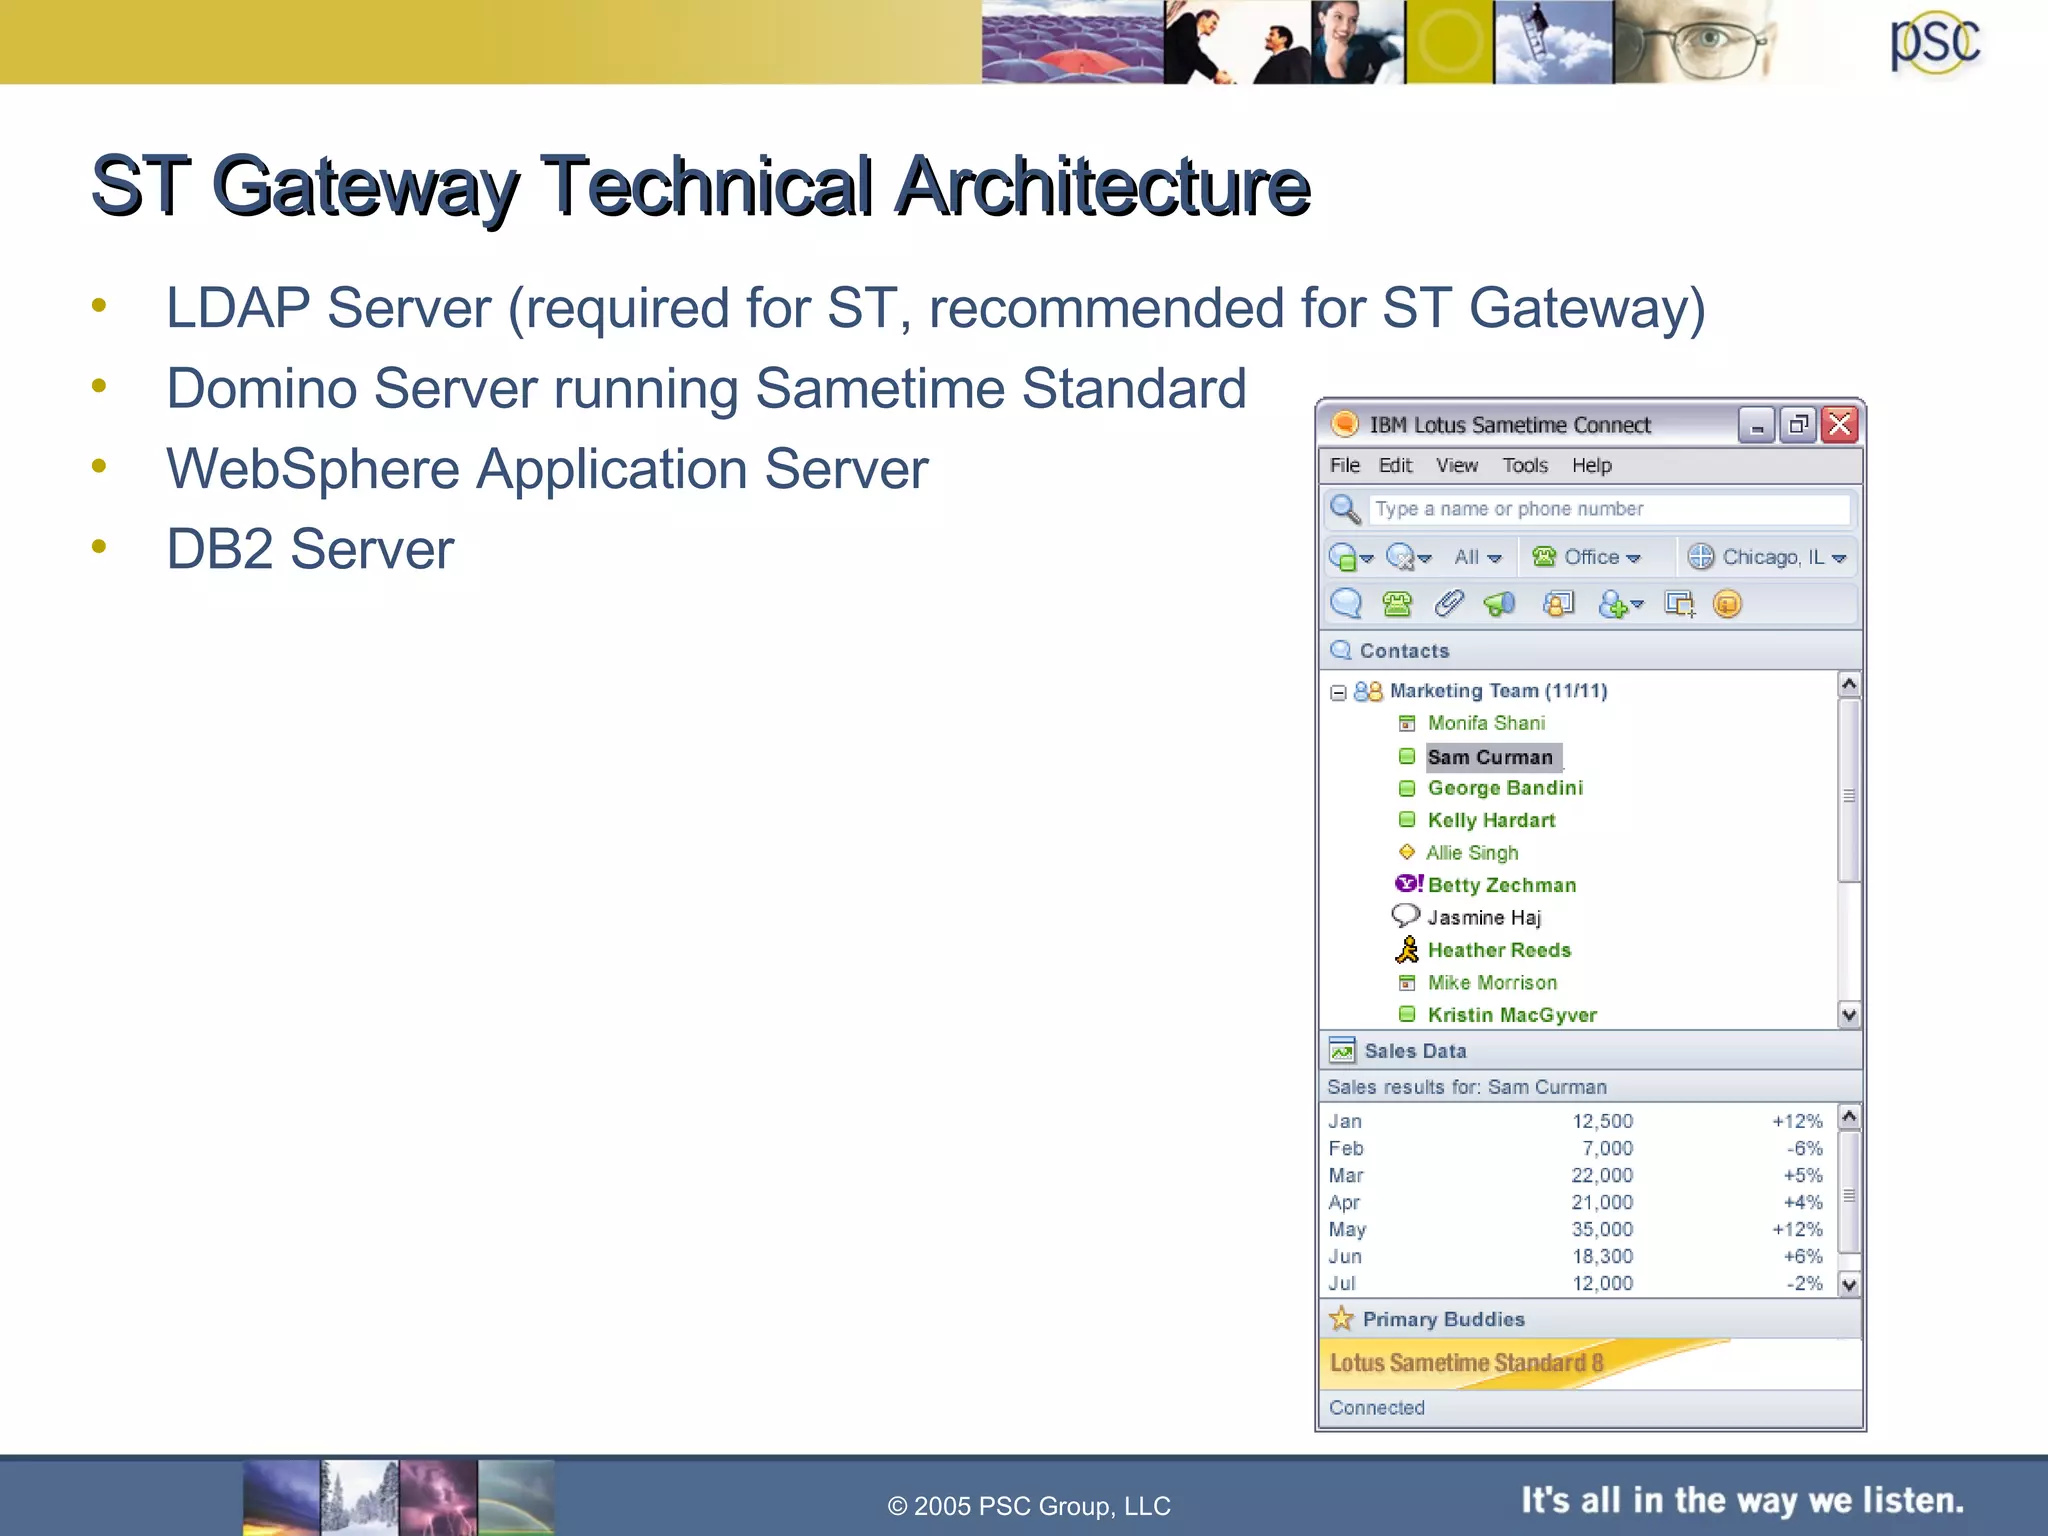This screenshot has height=1536, width=2048.
Task: Click the Sales Data chart icon
Action: pos(1342,1050)
